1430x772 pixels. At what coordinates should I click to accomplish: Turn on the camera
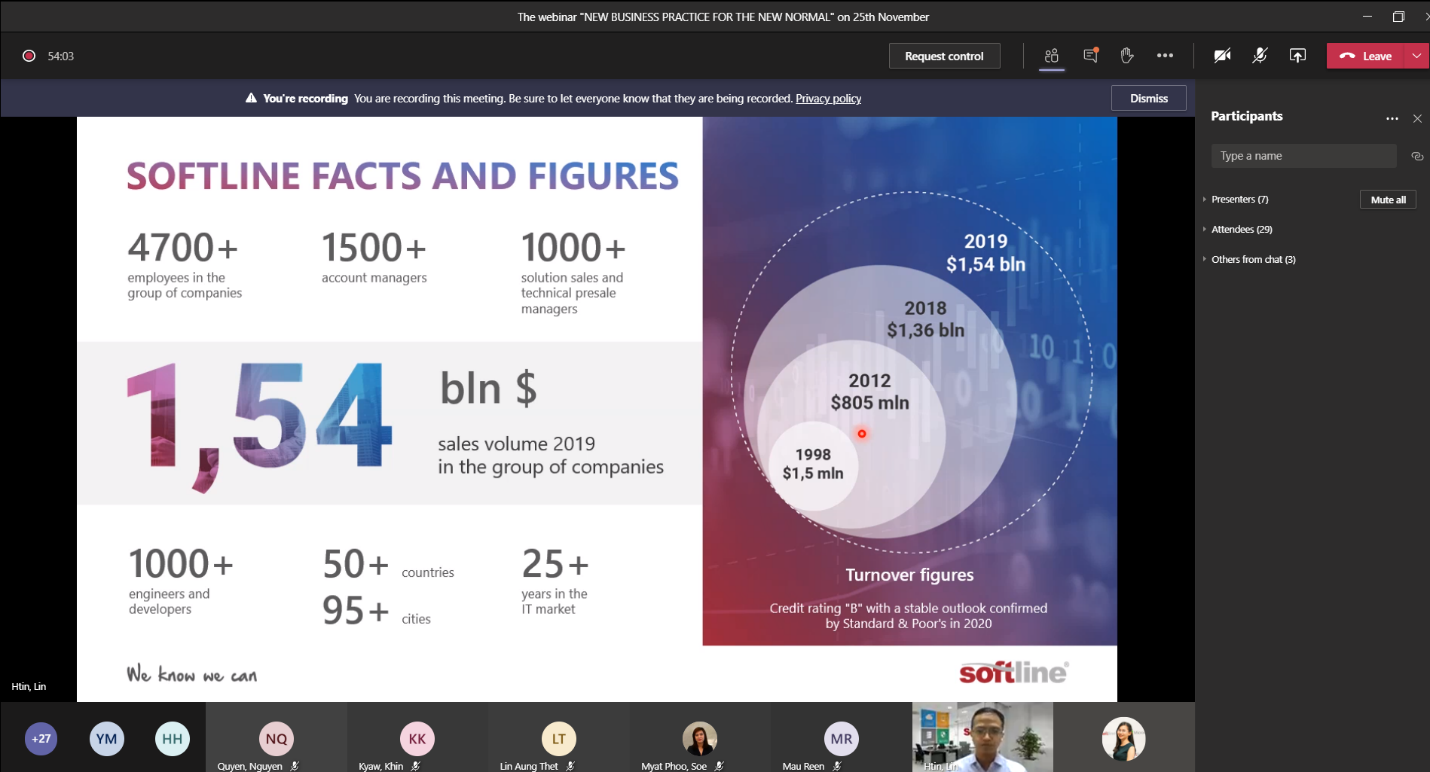(1222, 56)
